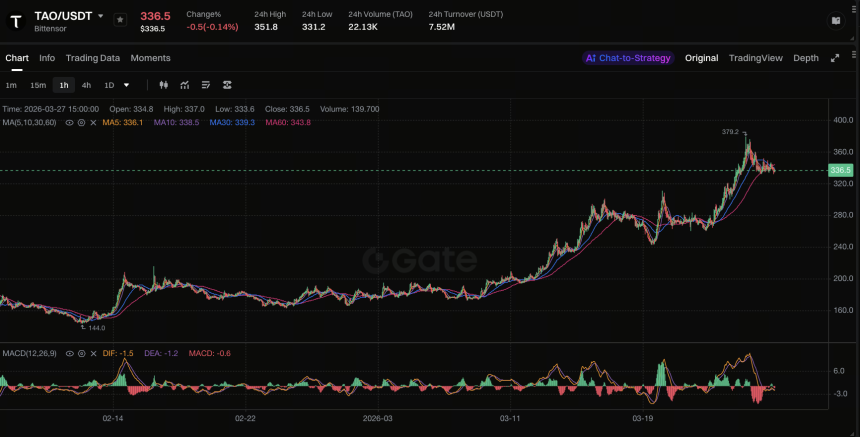Switch to TradingView chart mode
The width and height of the screenshot is (860, 437).
pyautogui.click(x=755, y=58)
